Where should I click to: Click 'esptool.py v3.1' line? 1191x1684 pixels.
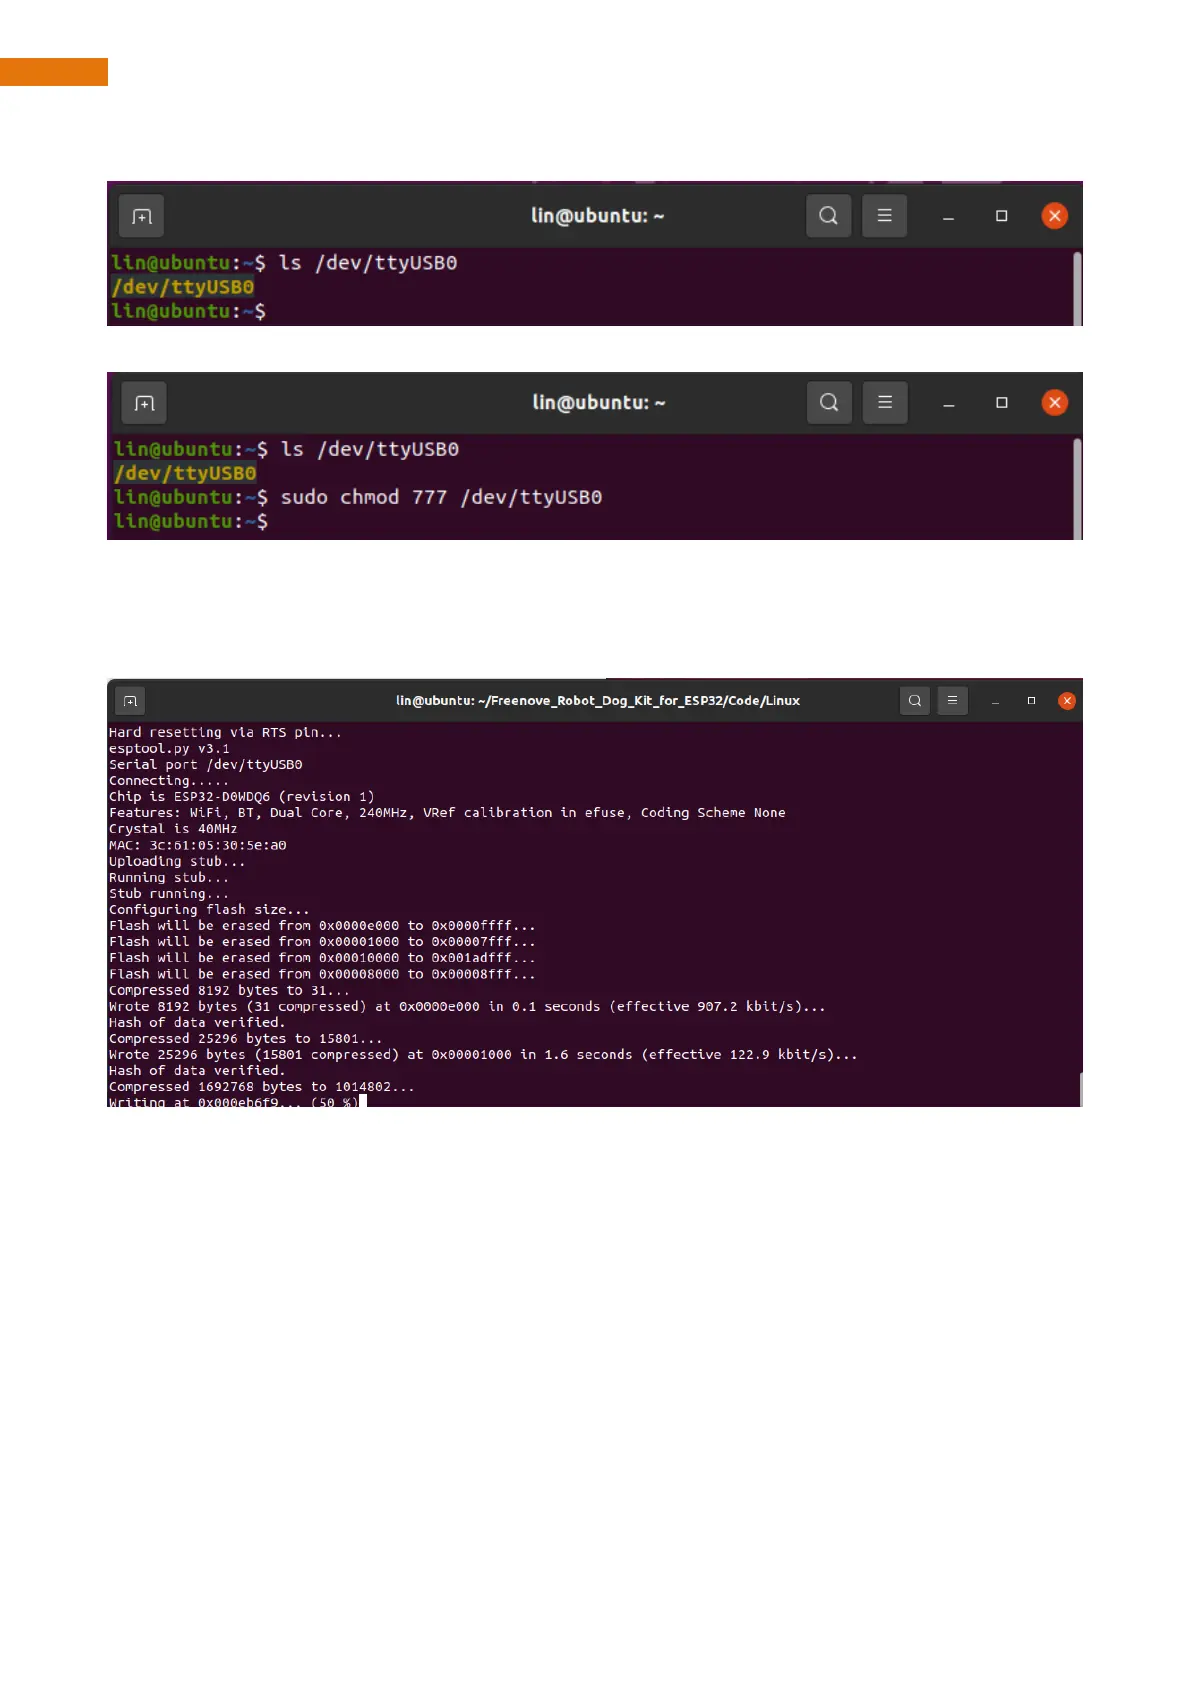pyautogui.click(x=169, y=749)
